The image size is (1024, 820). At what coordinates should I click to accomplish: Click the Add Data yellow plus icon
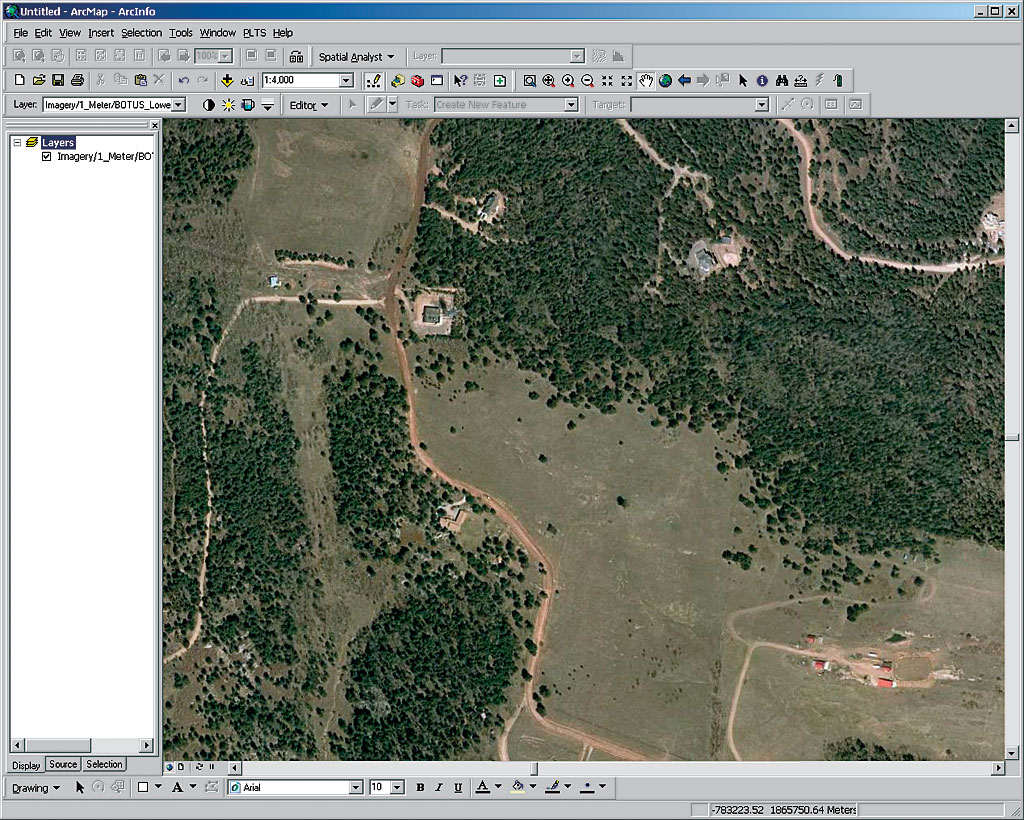227,80
